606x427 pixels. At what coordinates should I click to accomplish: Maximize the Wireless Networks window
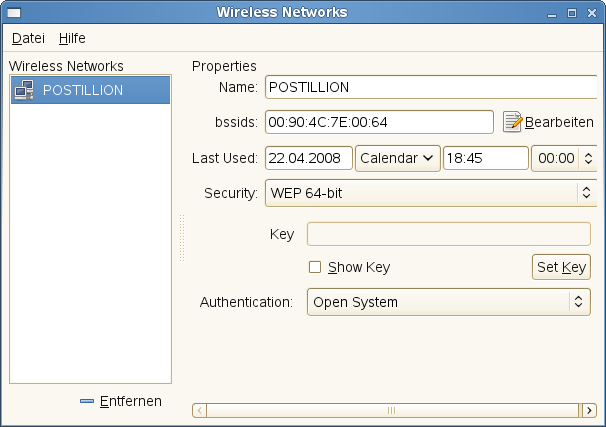point(574,13)
